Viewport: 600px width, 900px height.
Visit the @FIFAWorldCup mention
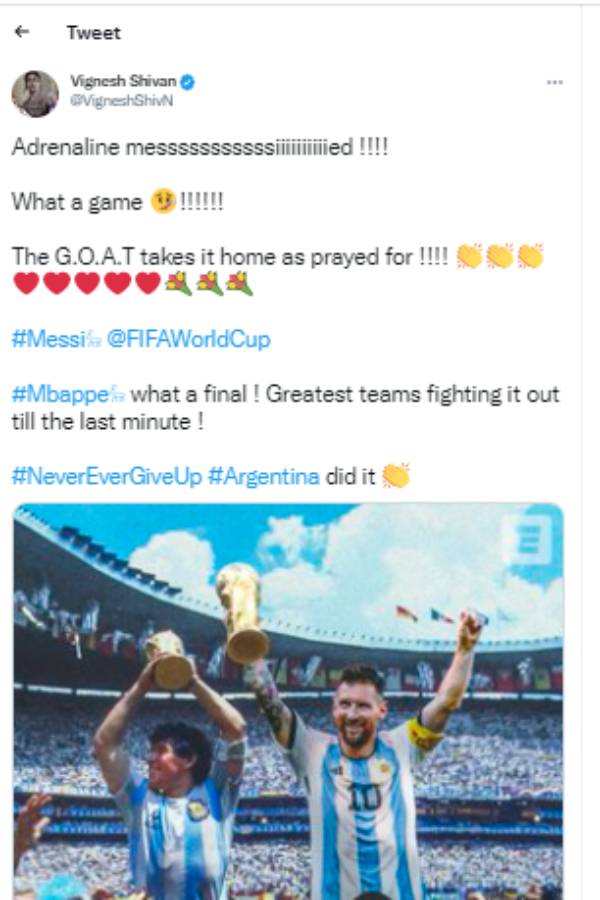tap(188, 339)
